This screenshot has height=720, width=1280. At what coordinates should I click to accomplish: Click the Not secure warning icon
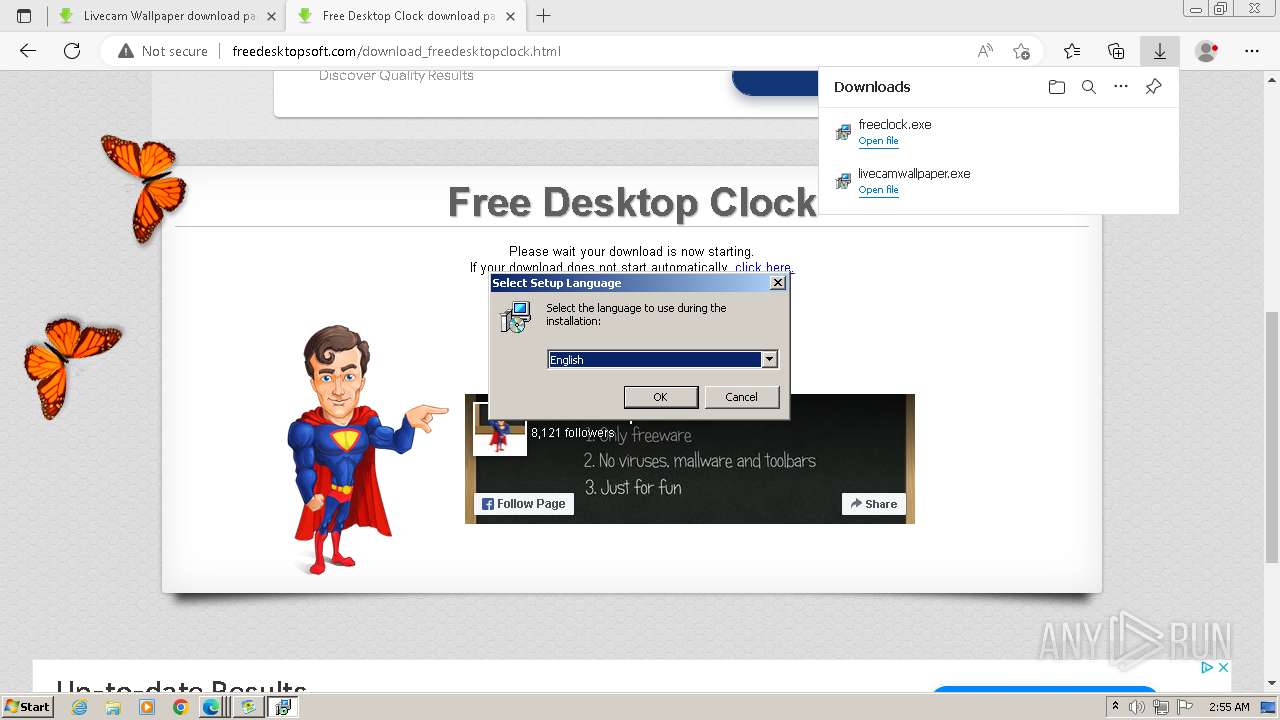coord(126,51)
